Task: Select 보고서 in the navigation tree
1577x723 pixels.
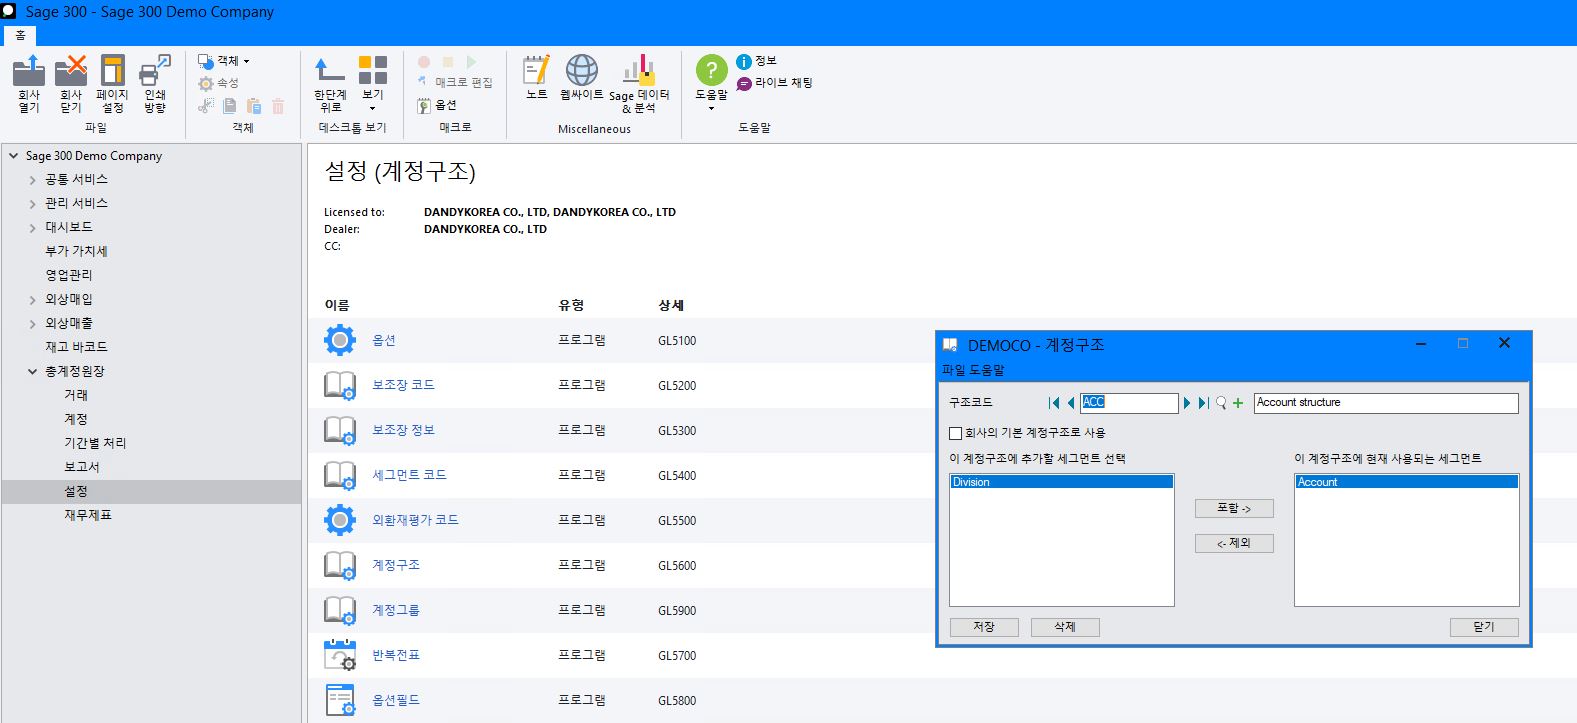Action: point(82,467)
